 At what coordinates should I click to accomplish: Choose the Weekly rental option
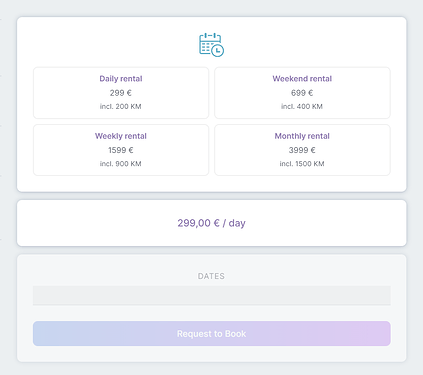(121, 150)
